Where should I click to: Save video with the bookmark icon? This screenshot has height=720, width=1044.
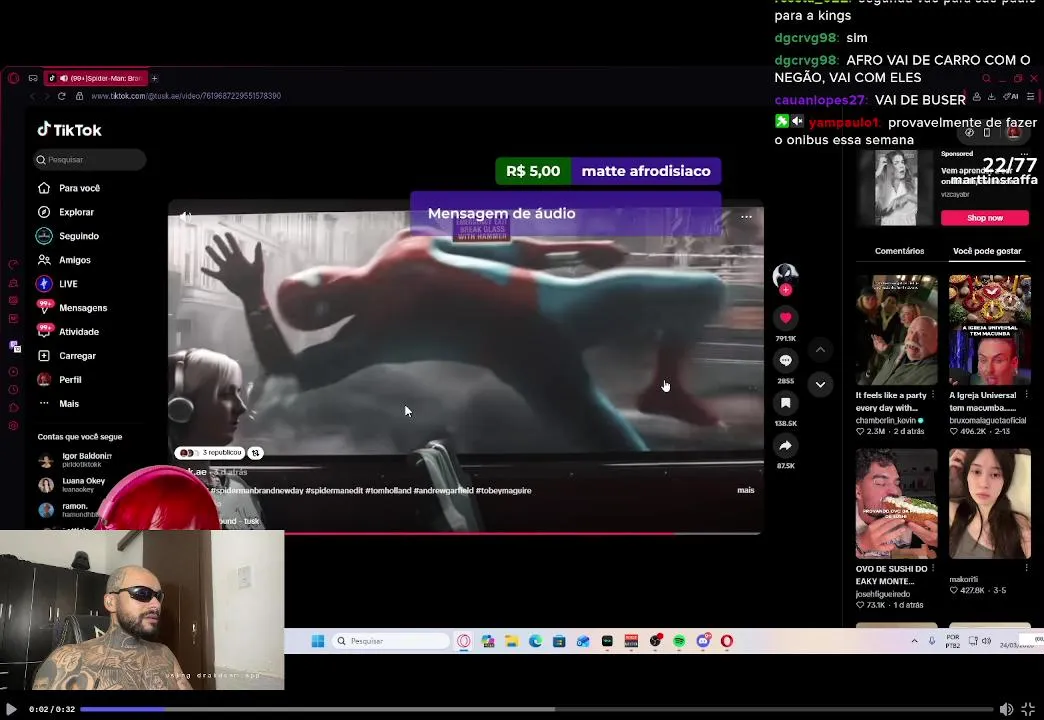tap(786, 403)
